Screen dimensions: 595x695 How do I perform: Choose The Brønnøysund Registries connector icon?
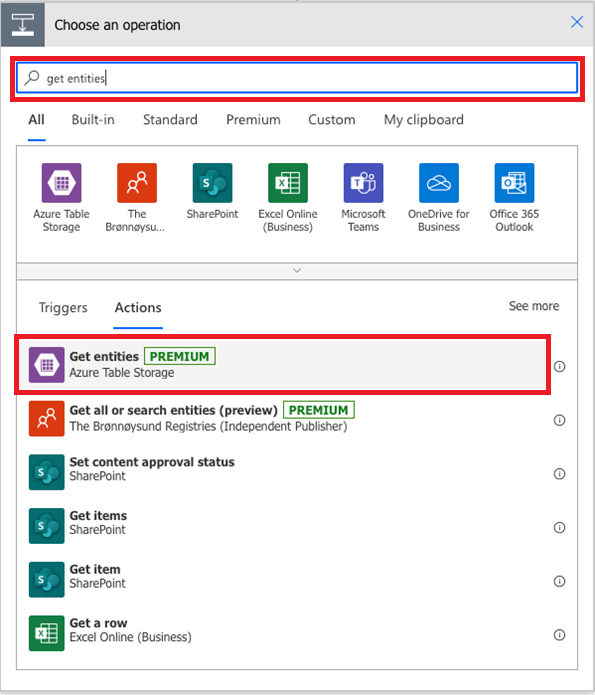pos(137,183)
